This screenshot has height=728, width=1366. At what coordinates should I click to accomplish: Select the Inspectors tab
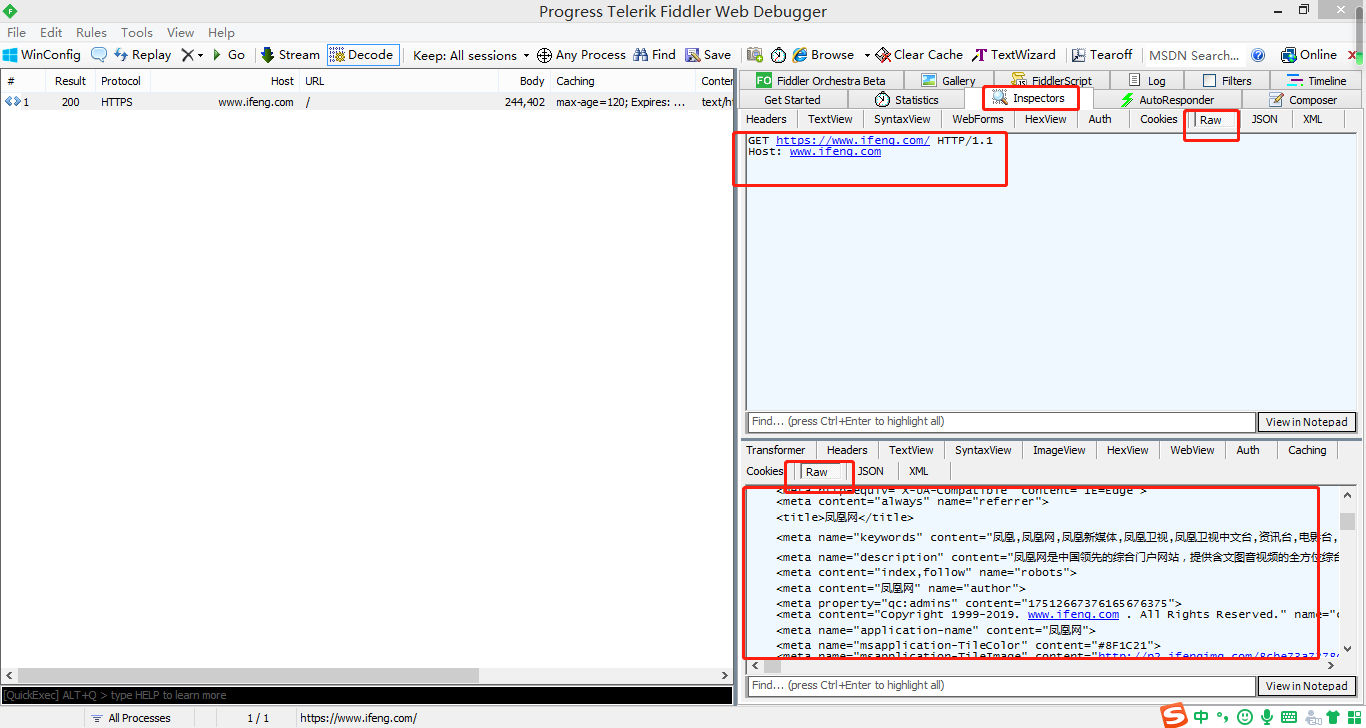[1029, 98]
